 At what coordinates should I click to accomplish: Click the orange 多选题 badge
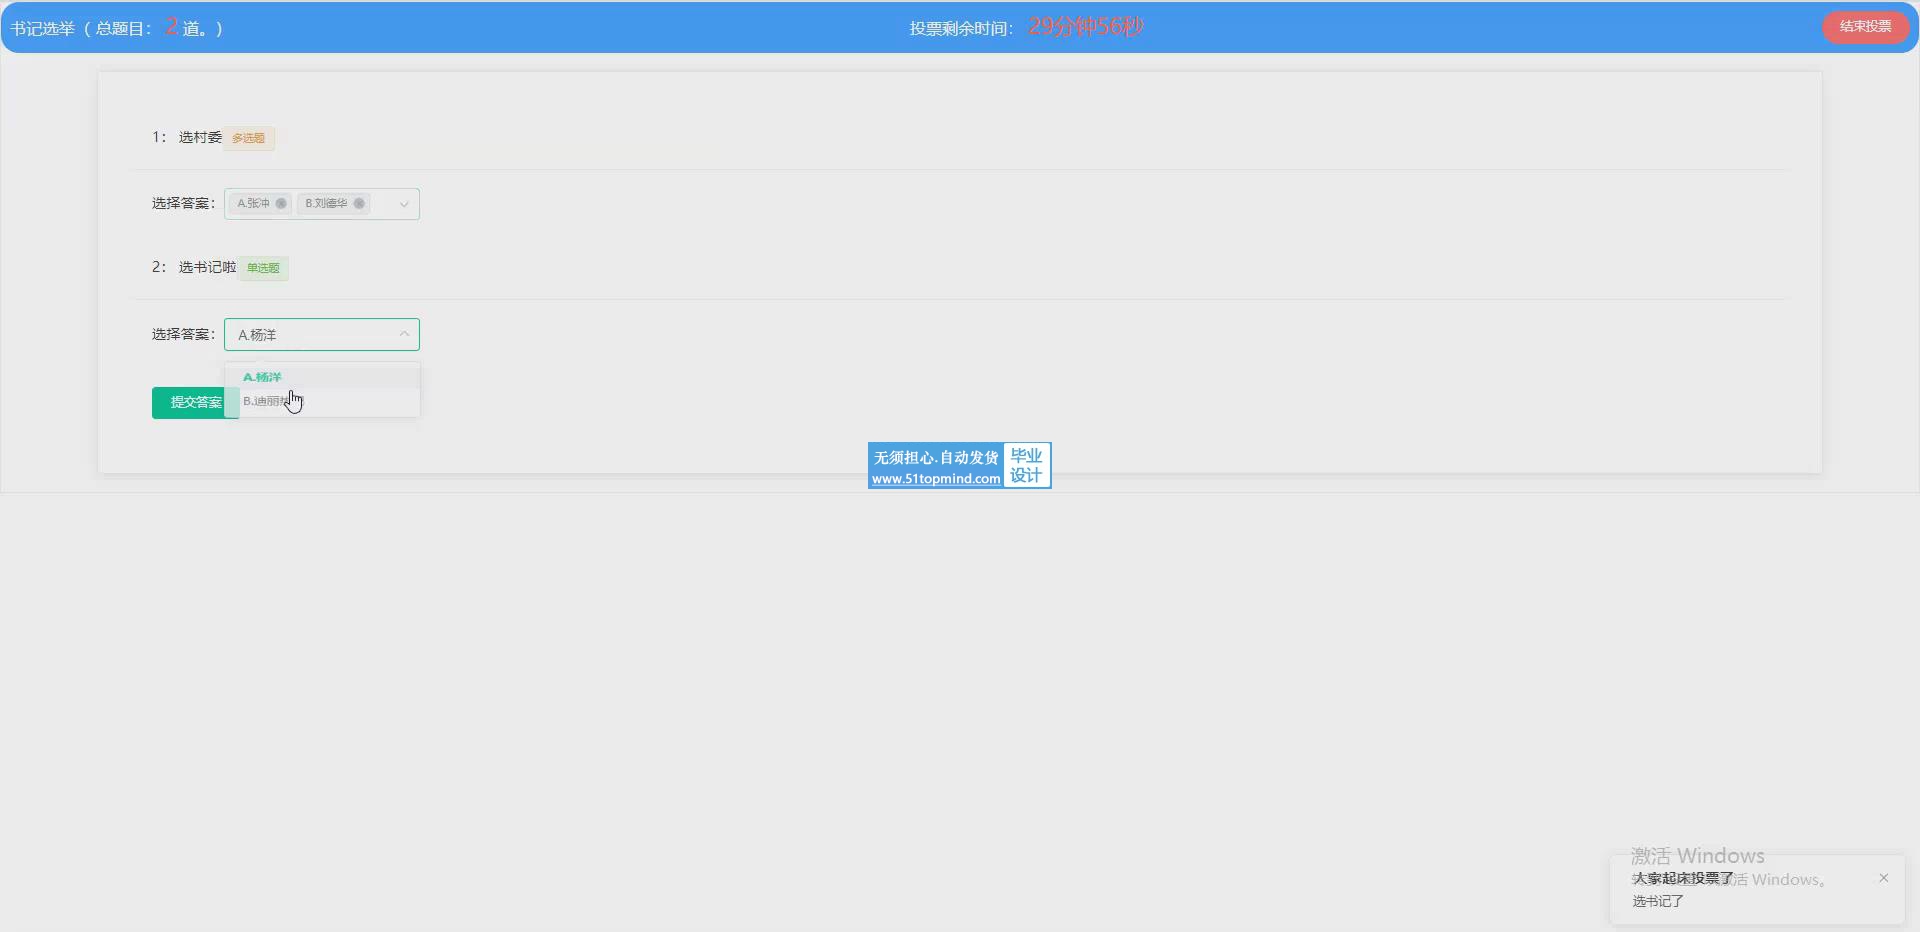248,138
